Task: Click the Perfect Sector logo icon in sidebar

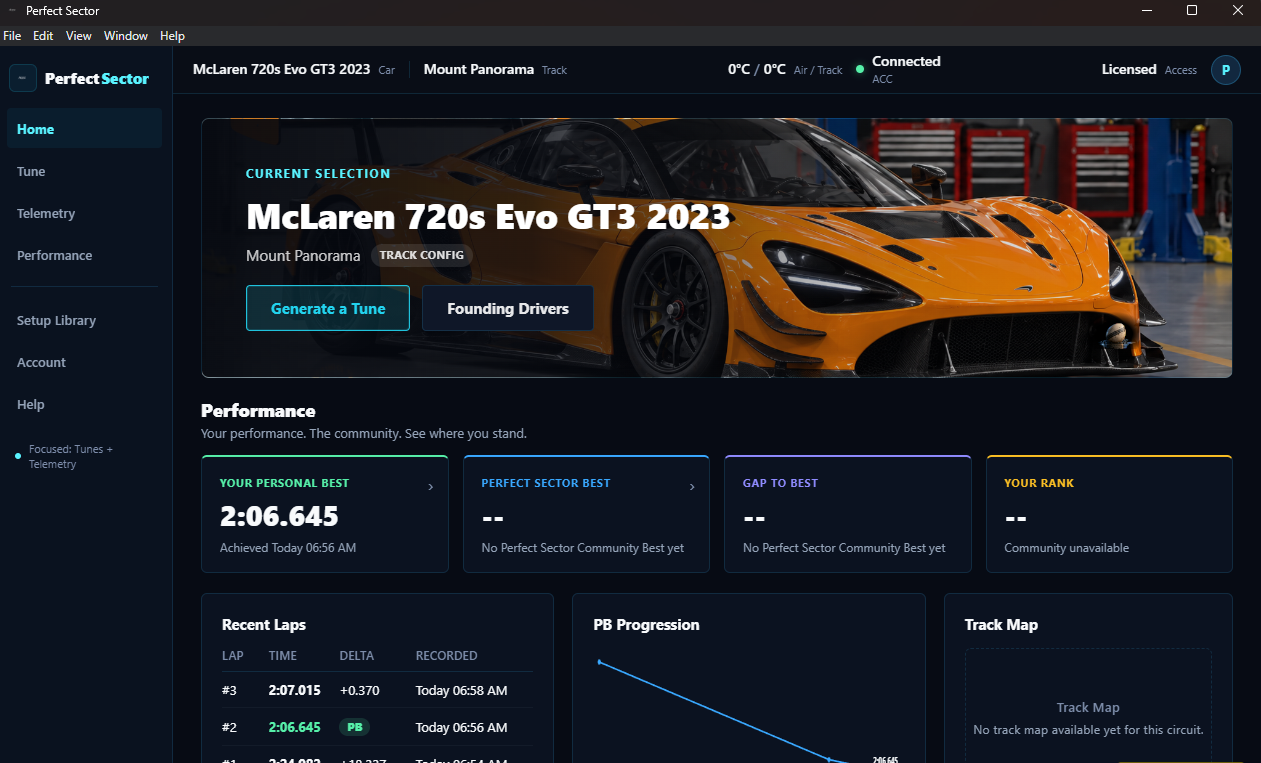Action: (x=22, y=78)
